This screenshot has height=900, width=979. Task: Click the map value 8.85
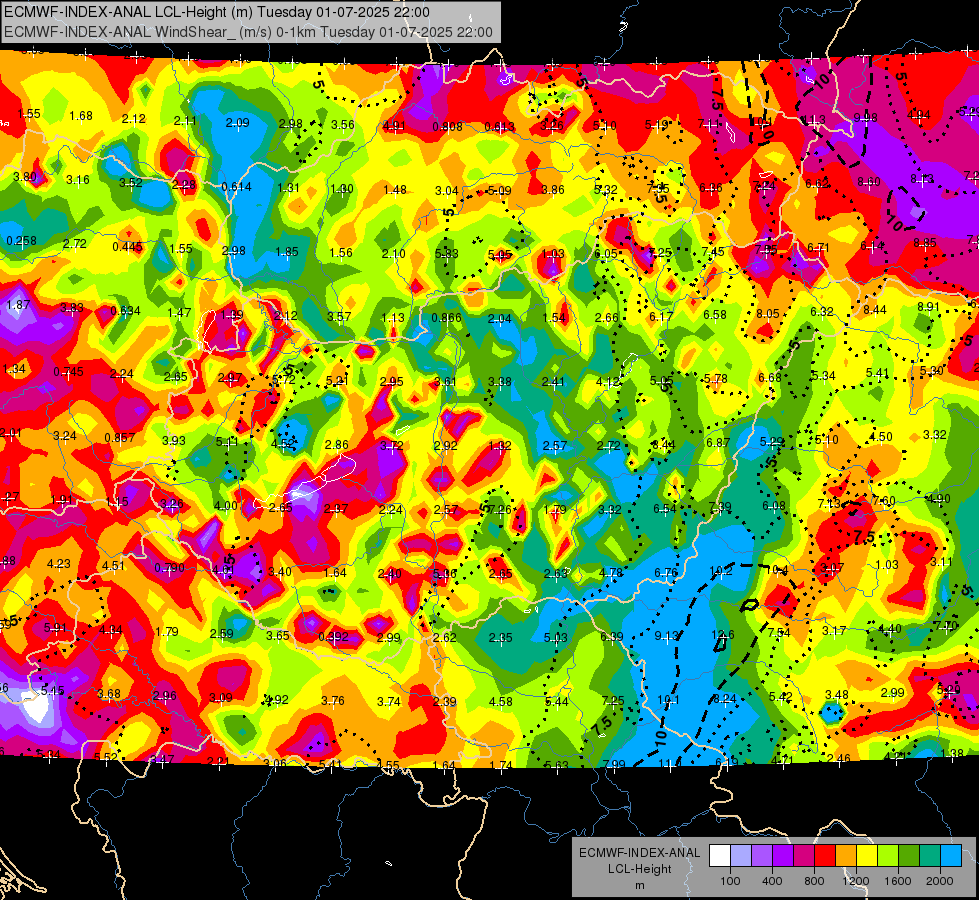click(x=925, y=243)
